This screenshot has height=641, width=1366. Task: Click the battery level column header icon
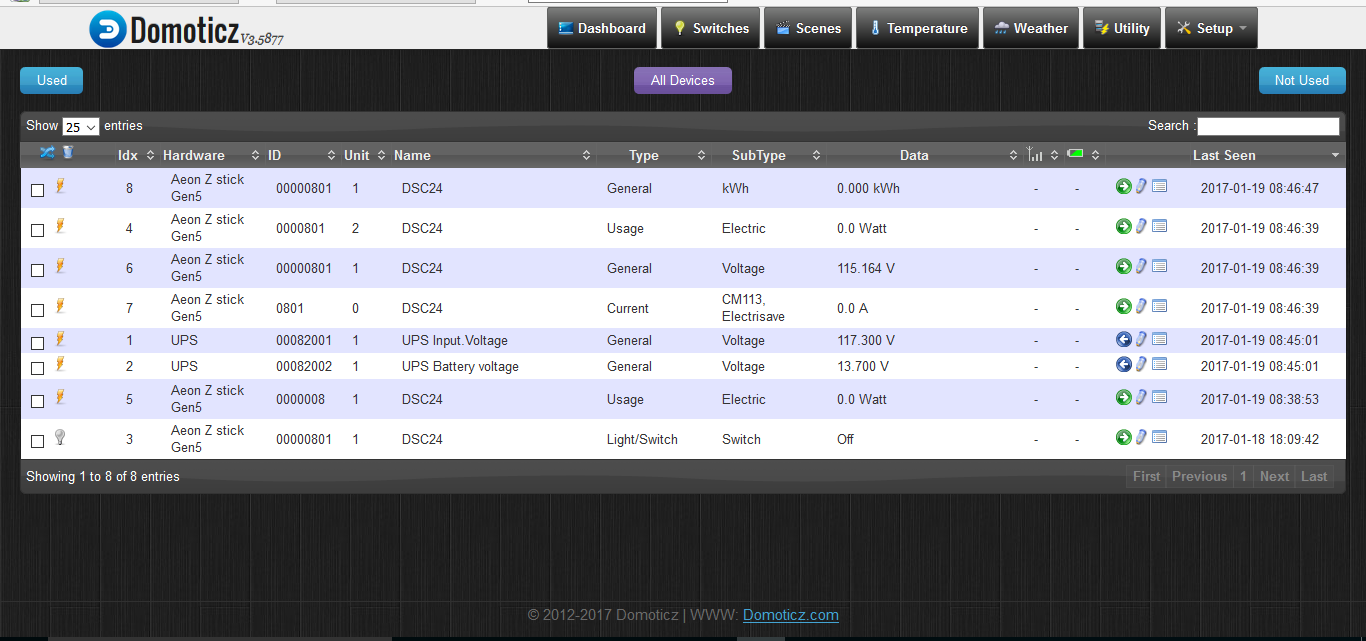(x=1075, y=152)
